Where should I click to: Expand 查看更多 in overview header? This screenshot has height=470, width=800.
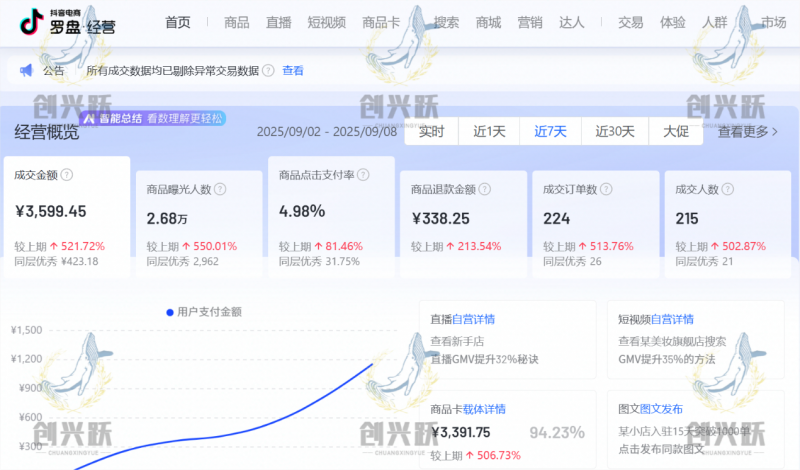coord(749,131)
